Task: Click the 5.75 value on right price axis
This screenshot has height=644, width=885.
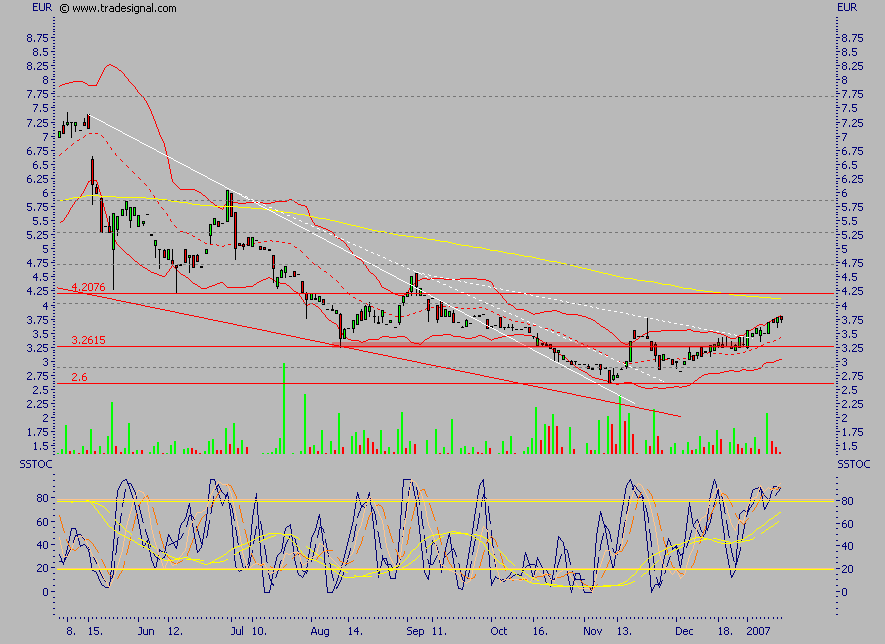Action: [852, 208]
